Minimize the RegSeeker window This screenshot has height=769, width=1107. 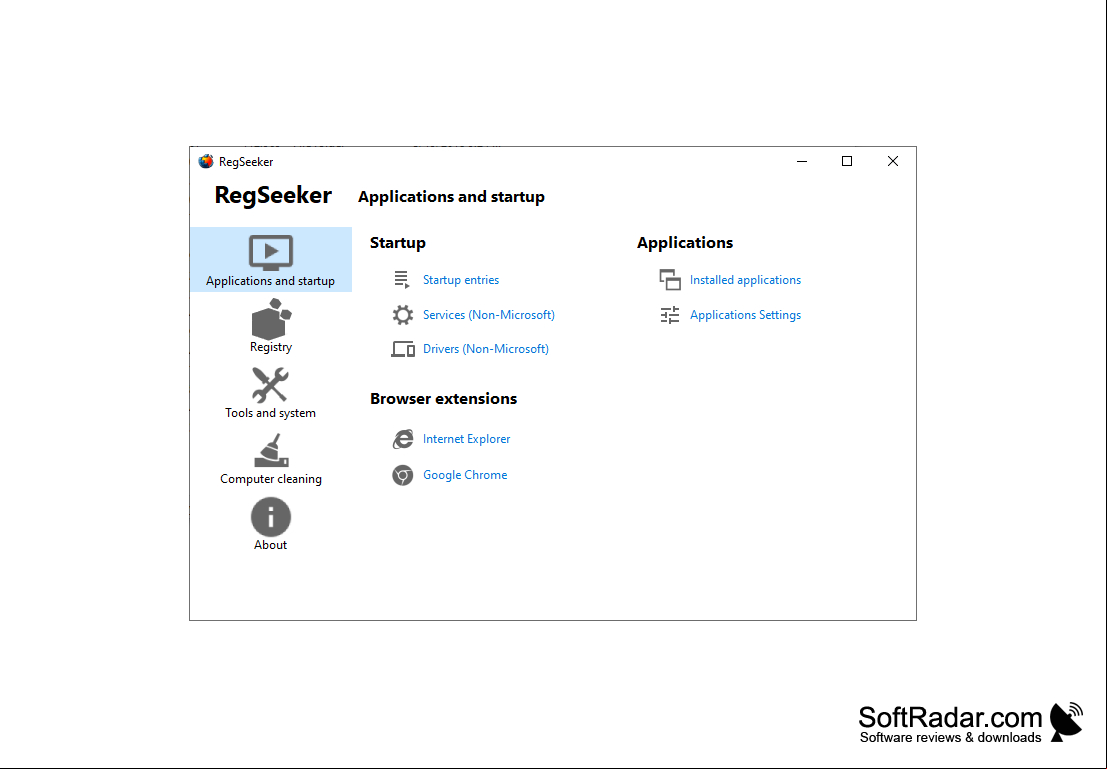pyautogui.click(x=802, y=162)
